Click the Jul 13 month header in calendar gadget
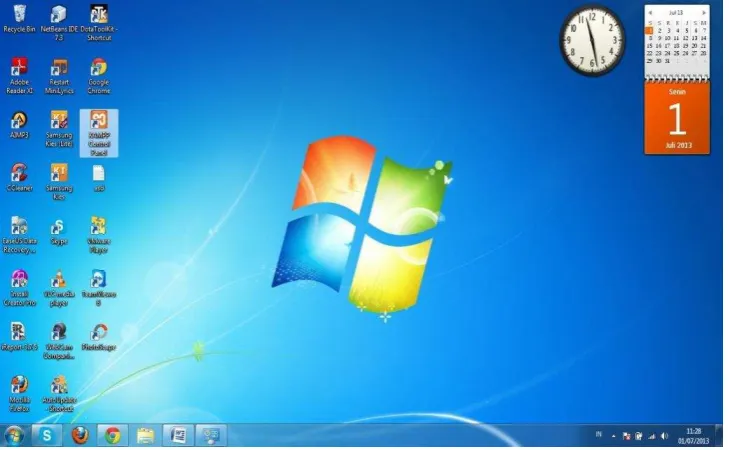729x450 pixels. tap(676, 13)
